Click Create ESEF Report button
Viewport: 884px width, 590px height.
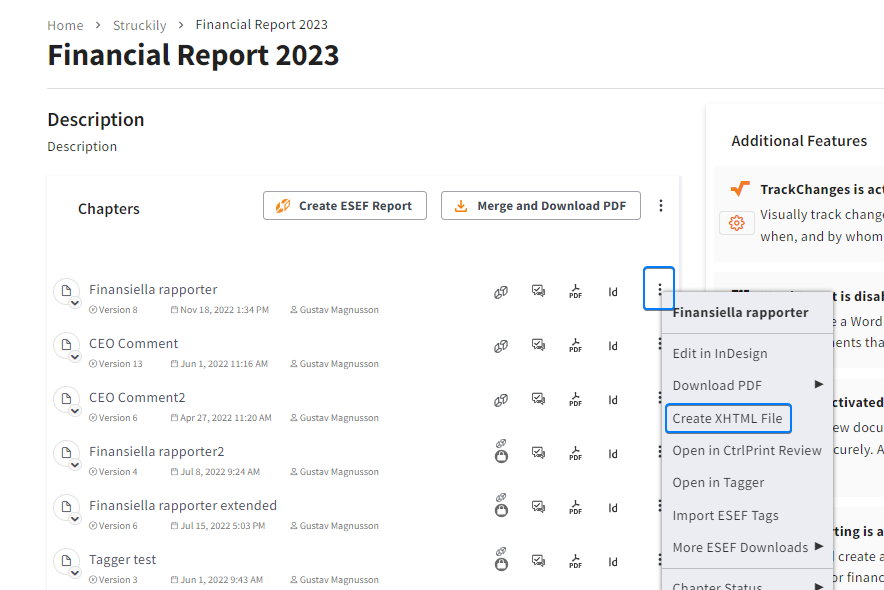tap(345, 206)
